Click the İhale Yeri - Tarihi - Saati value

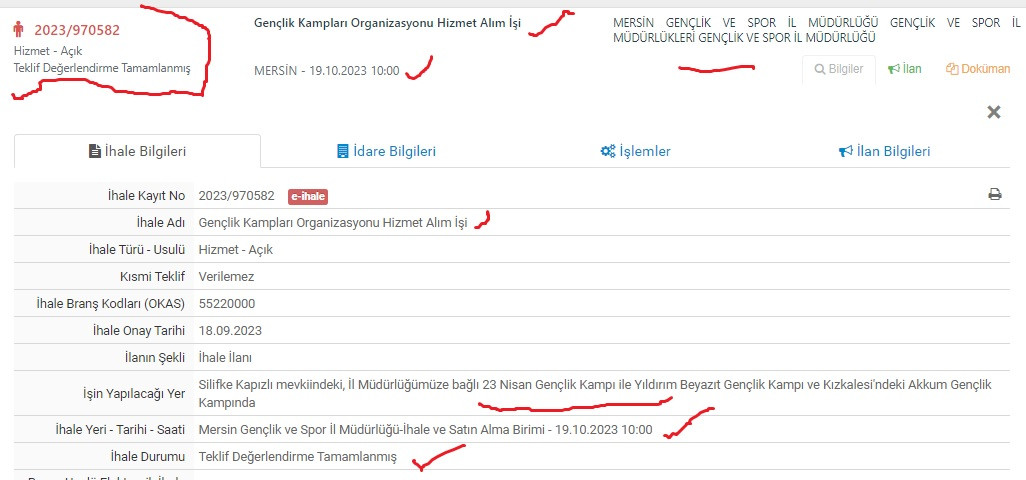tap(425, 430)
